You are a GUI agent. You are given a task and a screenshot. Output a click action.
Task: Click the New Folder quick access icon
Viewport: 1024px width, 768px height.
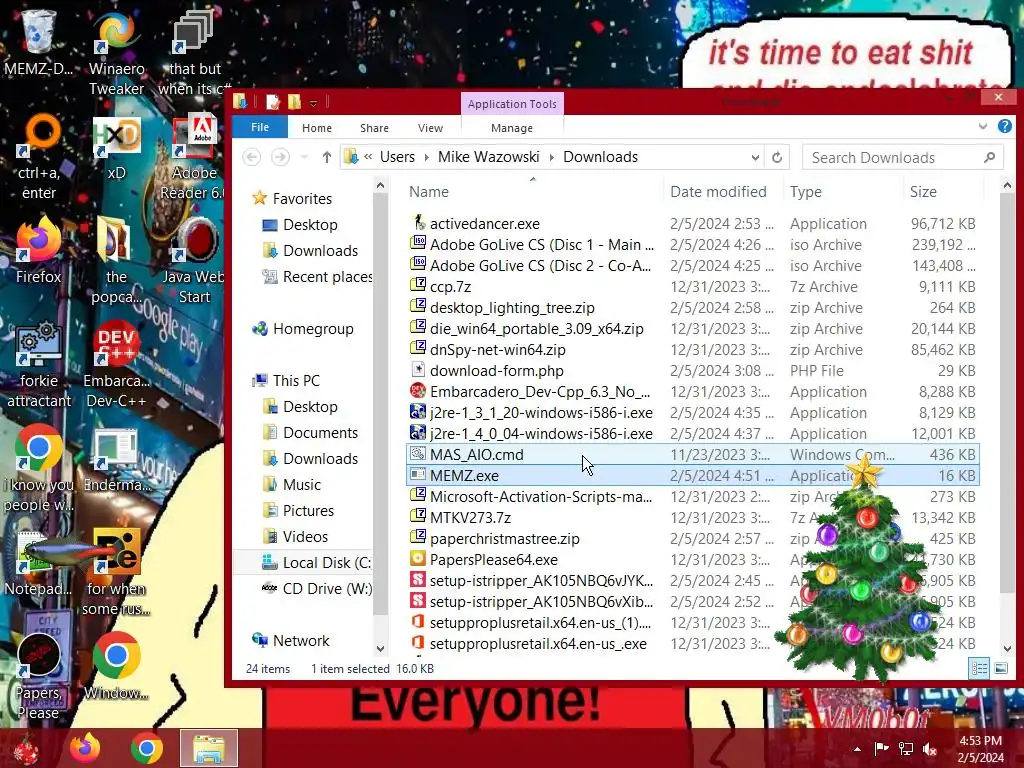(295, 102)
